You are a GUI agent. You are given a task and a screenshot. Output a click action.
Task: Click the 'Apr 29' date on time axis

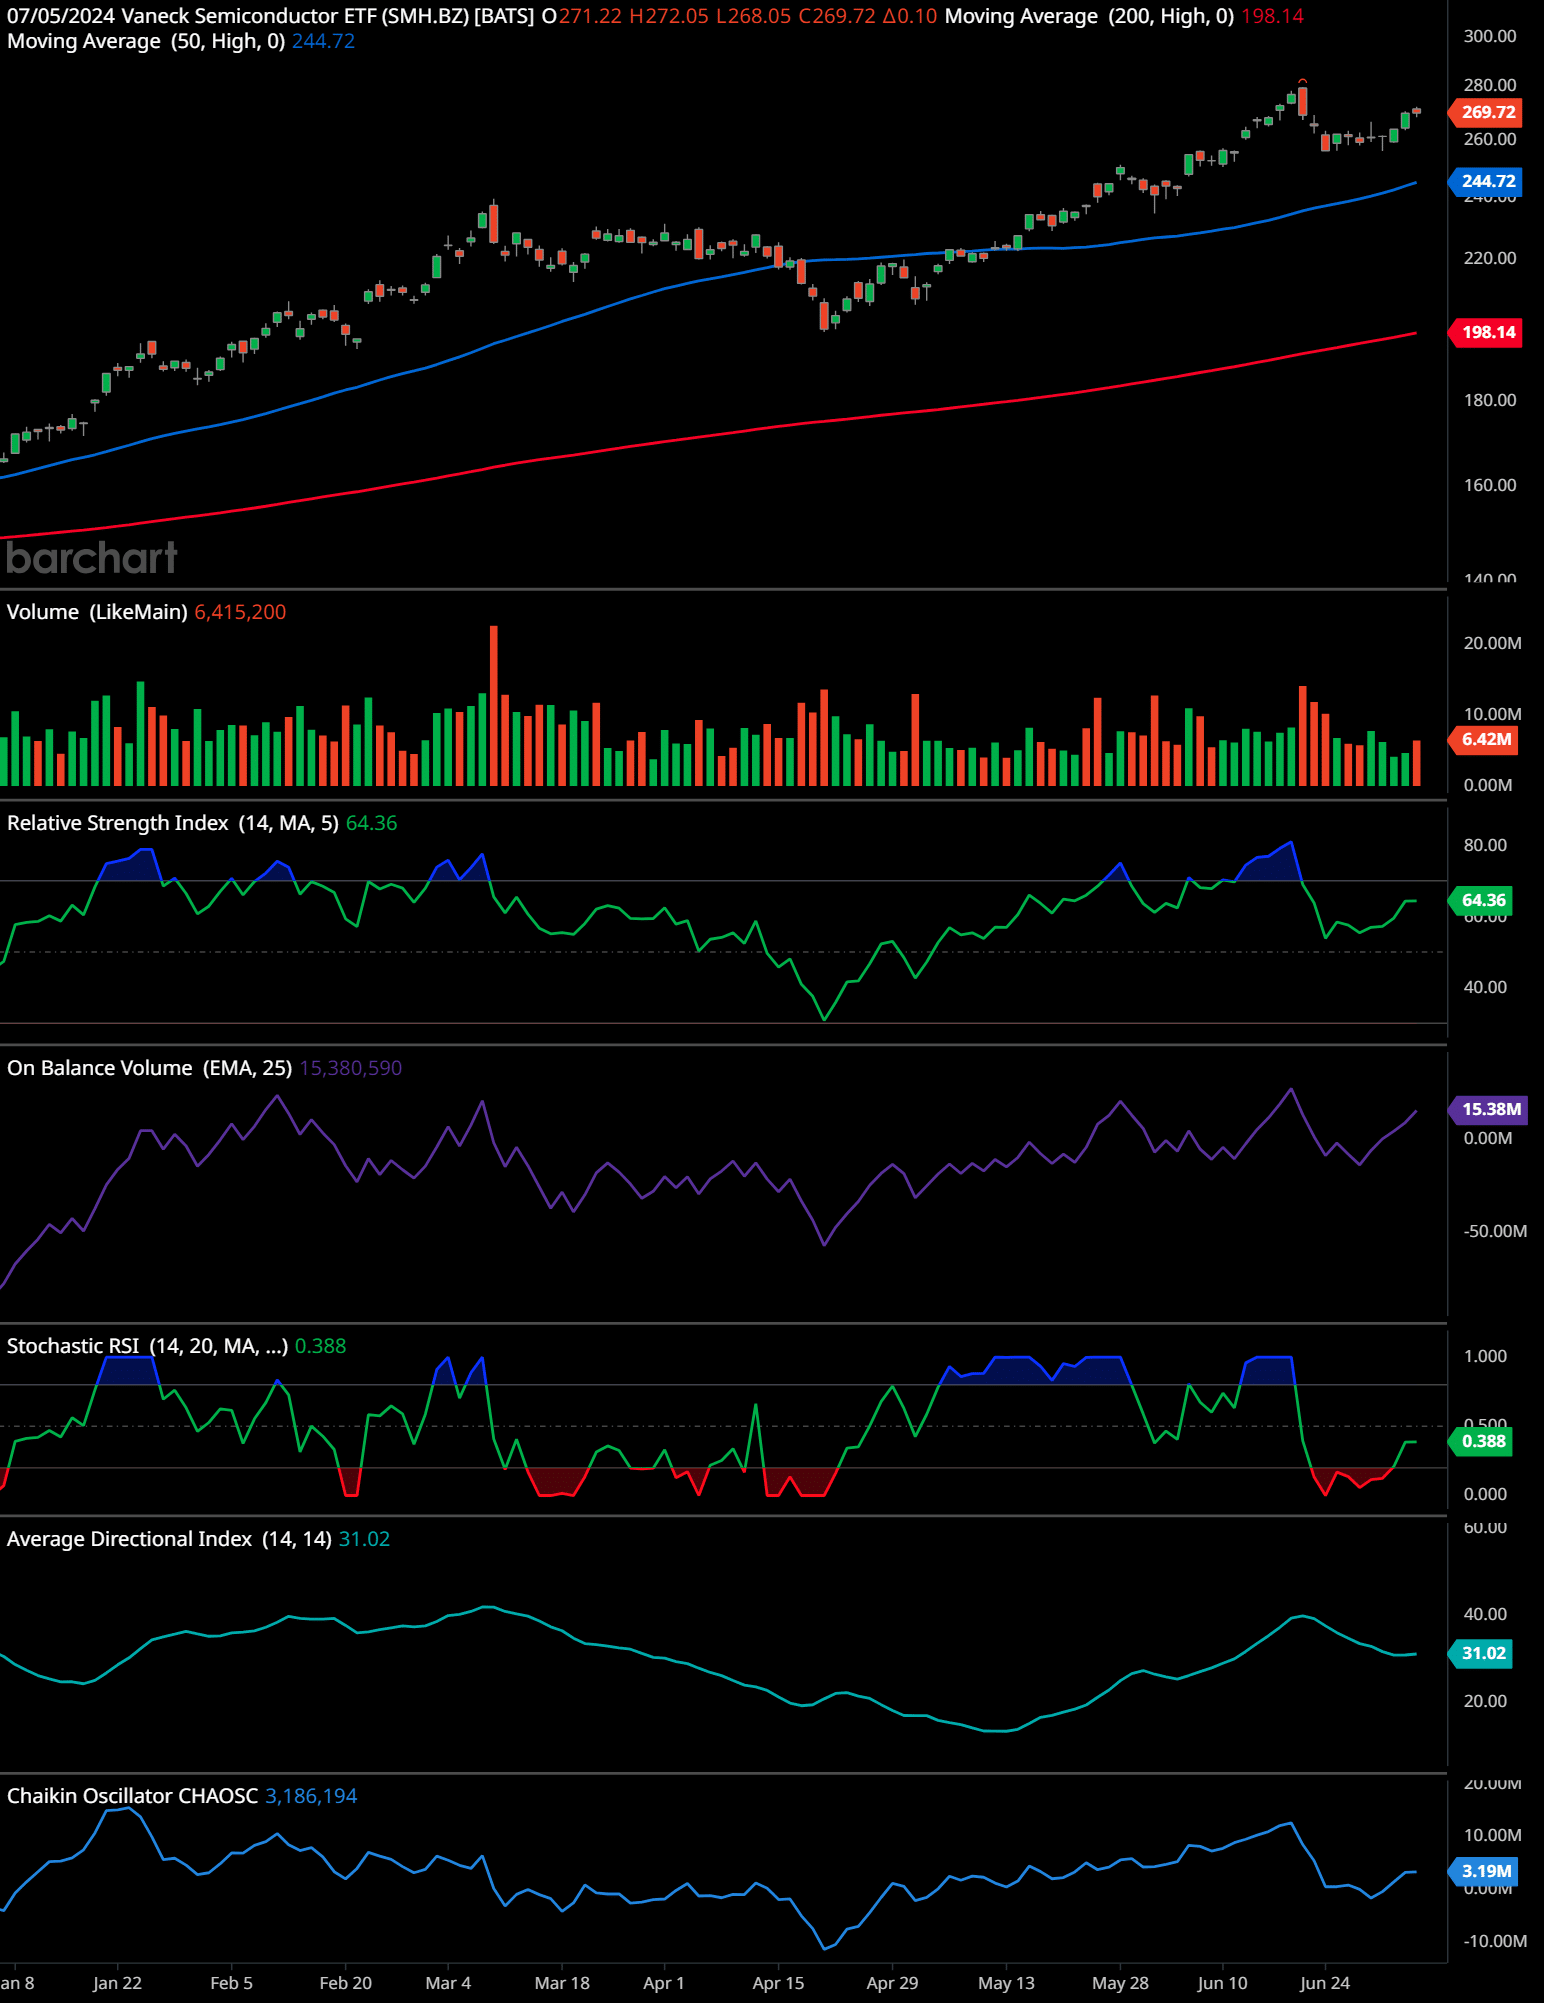[892, 1983]
